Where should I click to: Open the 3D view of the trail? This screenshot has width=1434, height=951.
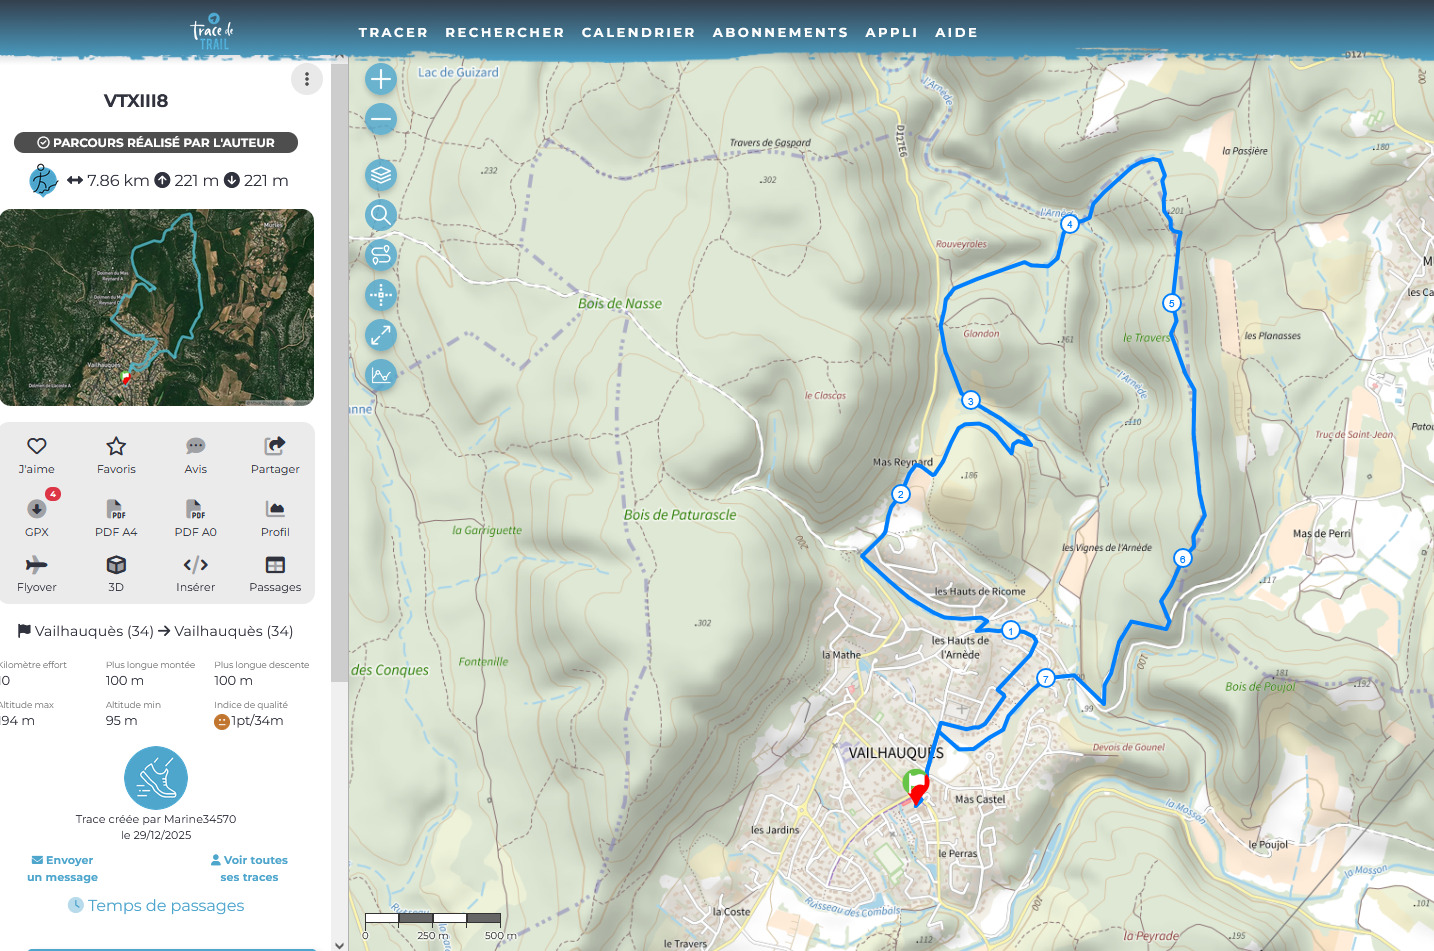pos(116,573)
